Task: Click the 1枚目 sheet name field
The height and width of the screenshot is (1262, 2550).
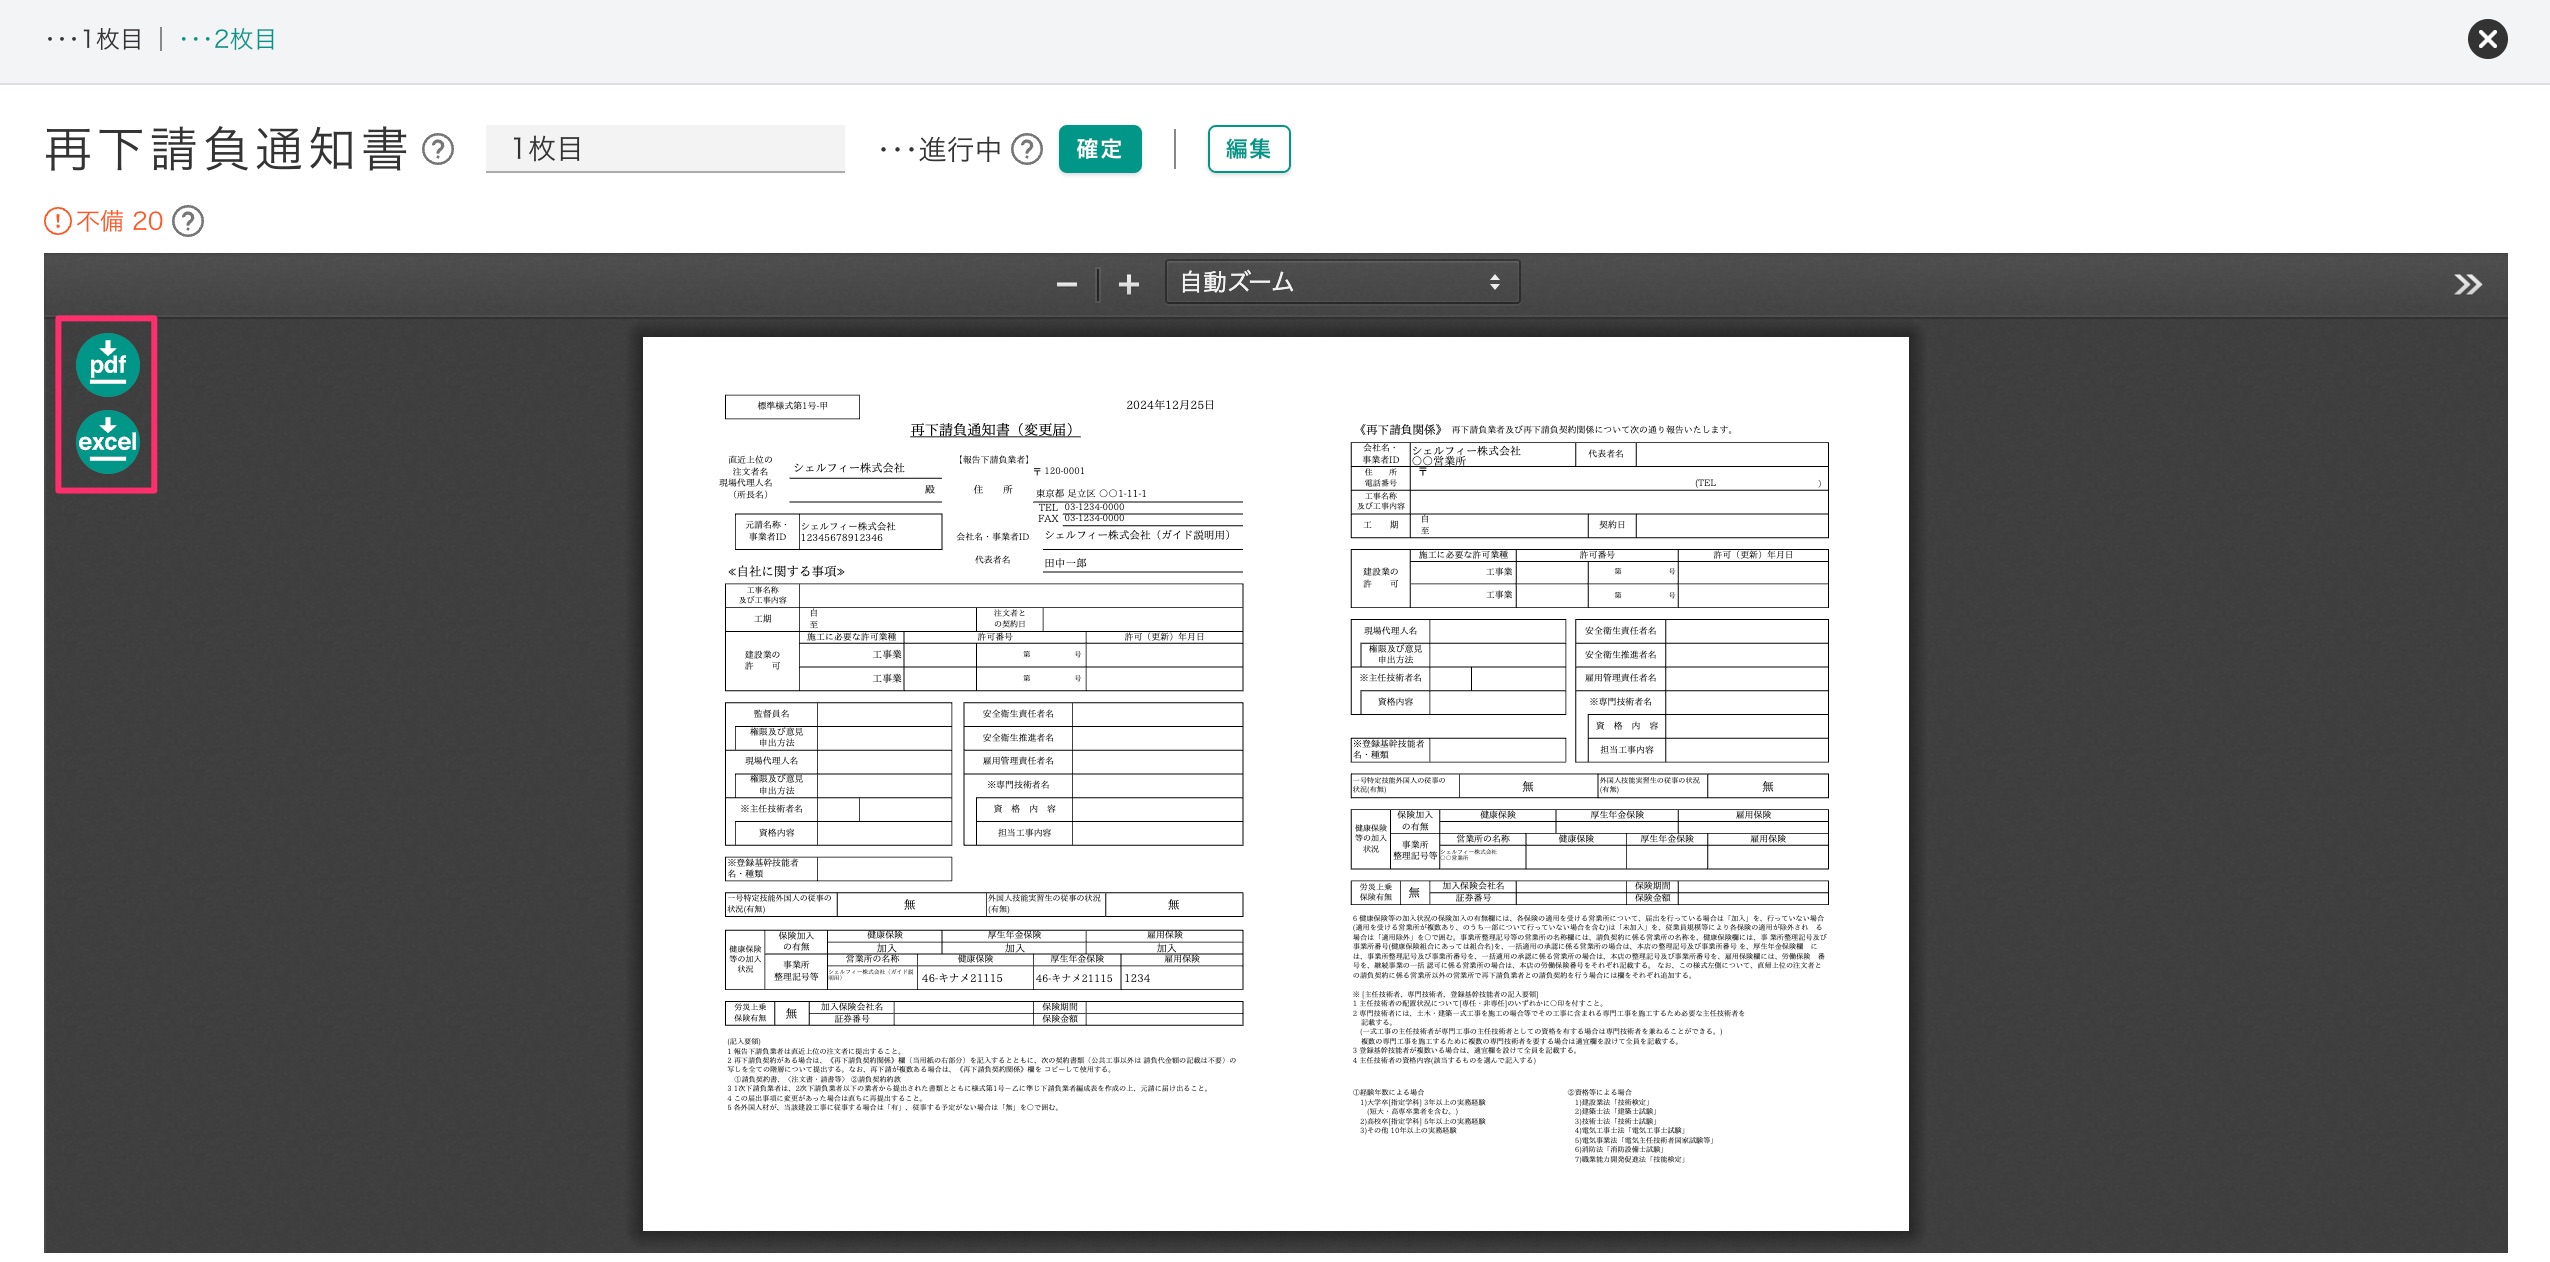Action: click(665, 149)
